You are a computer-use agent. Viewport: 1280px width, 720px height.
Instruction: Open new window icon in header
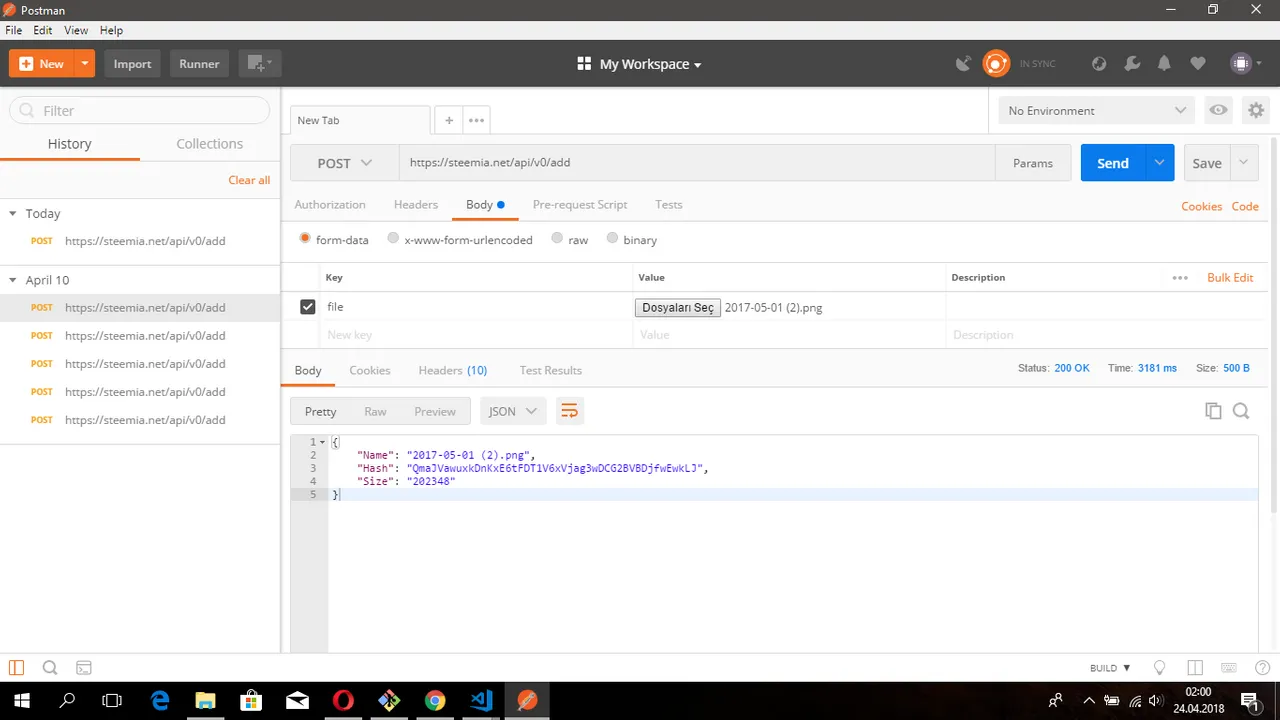(x=260, y=64)
